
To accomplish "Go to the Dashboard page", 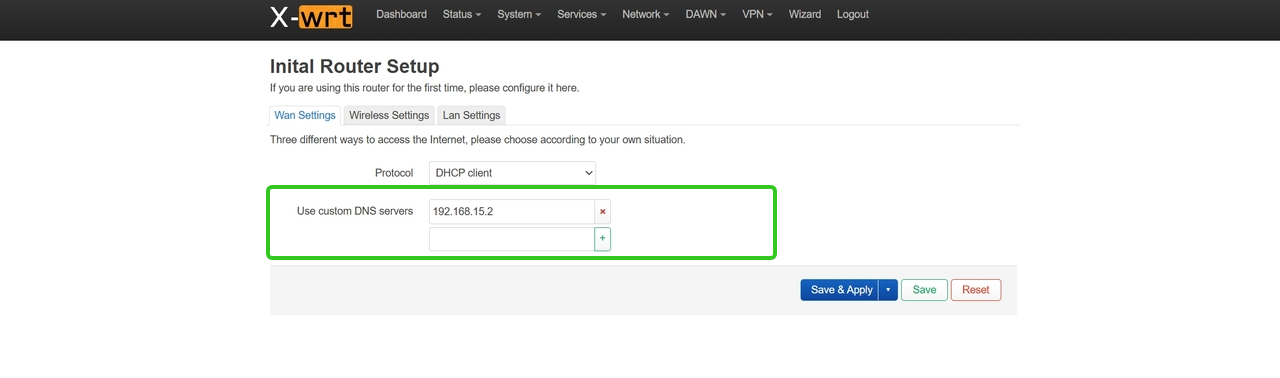I will pyautogui.click(x=401, y=14).
